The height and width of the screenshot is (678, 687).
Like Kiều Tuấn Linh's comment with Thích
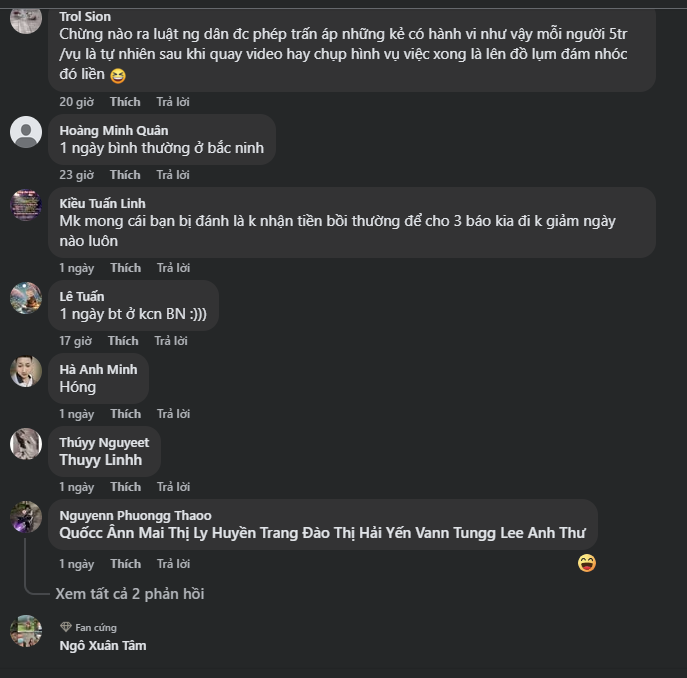[125, 268]
